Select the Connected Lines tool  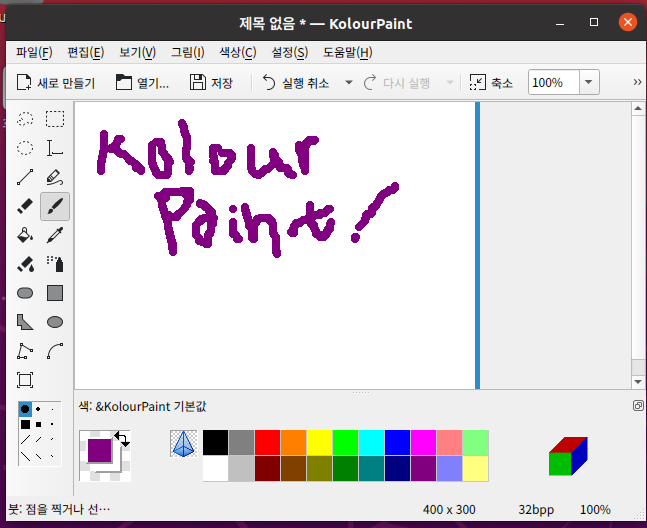coord(25,351)
